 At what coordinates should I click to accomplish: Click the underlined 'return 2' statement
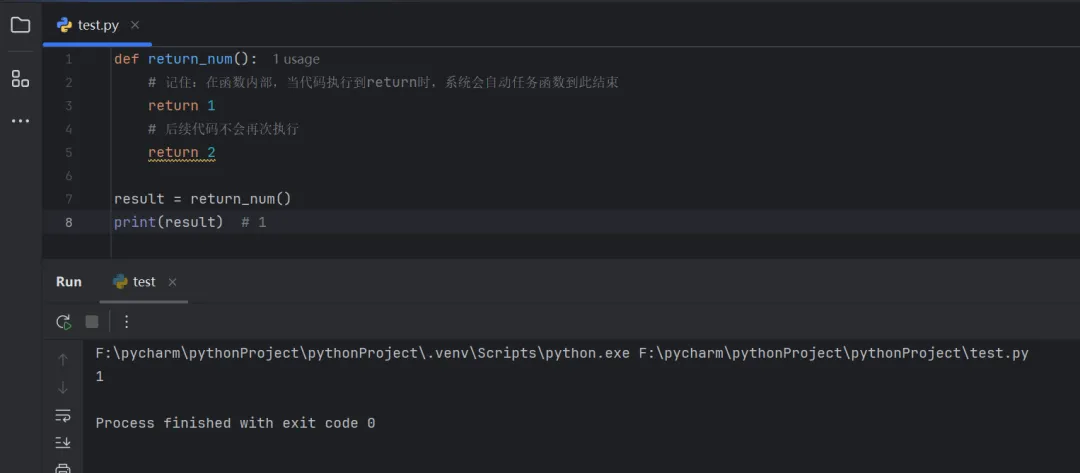click(182, 153)
